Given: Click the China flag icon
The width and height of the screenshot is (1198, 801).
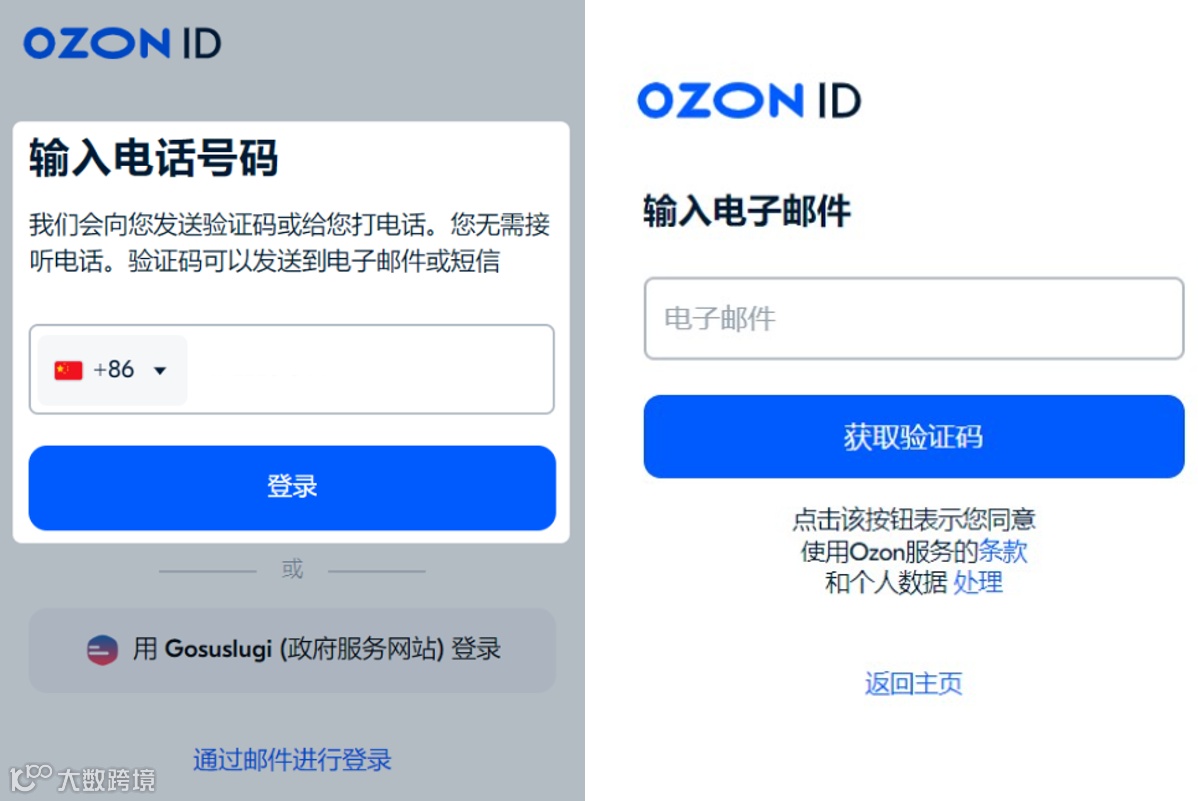Looking at the screenshot, I should click(x=68, y=370).
